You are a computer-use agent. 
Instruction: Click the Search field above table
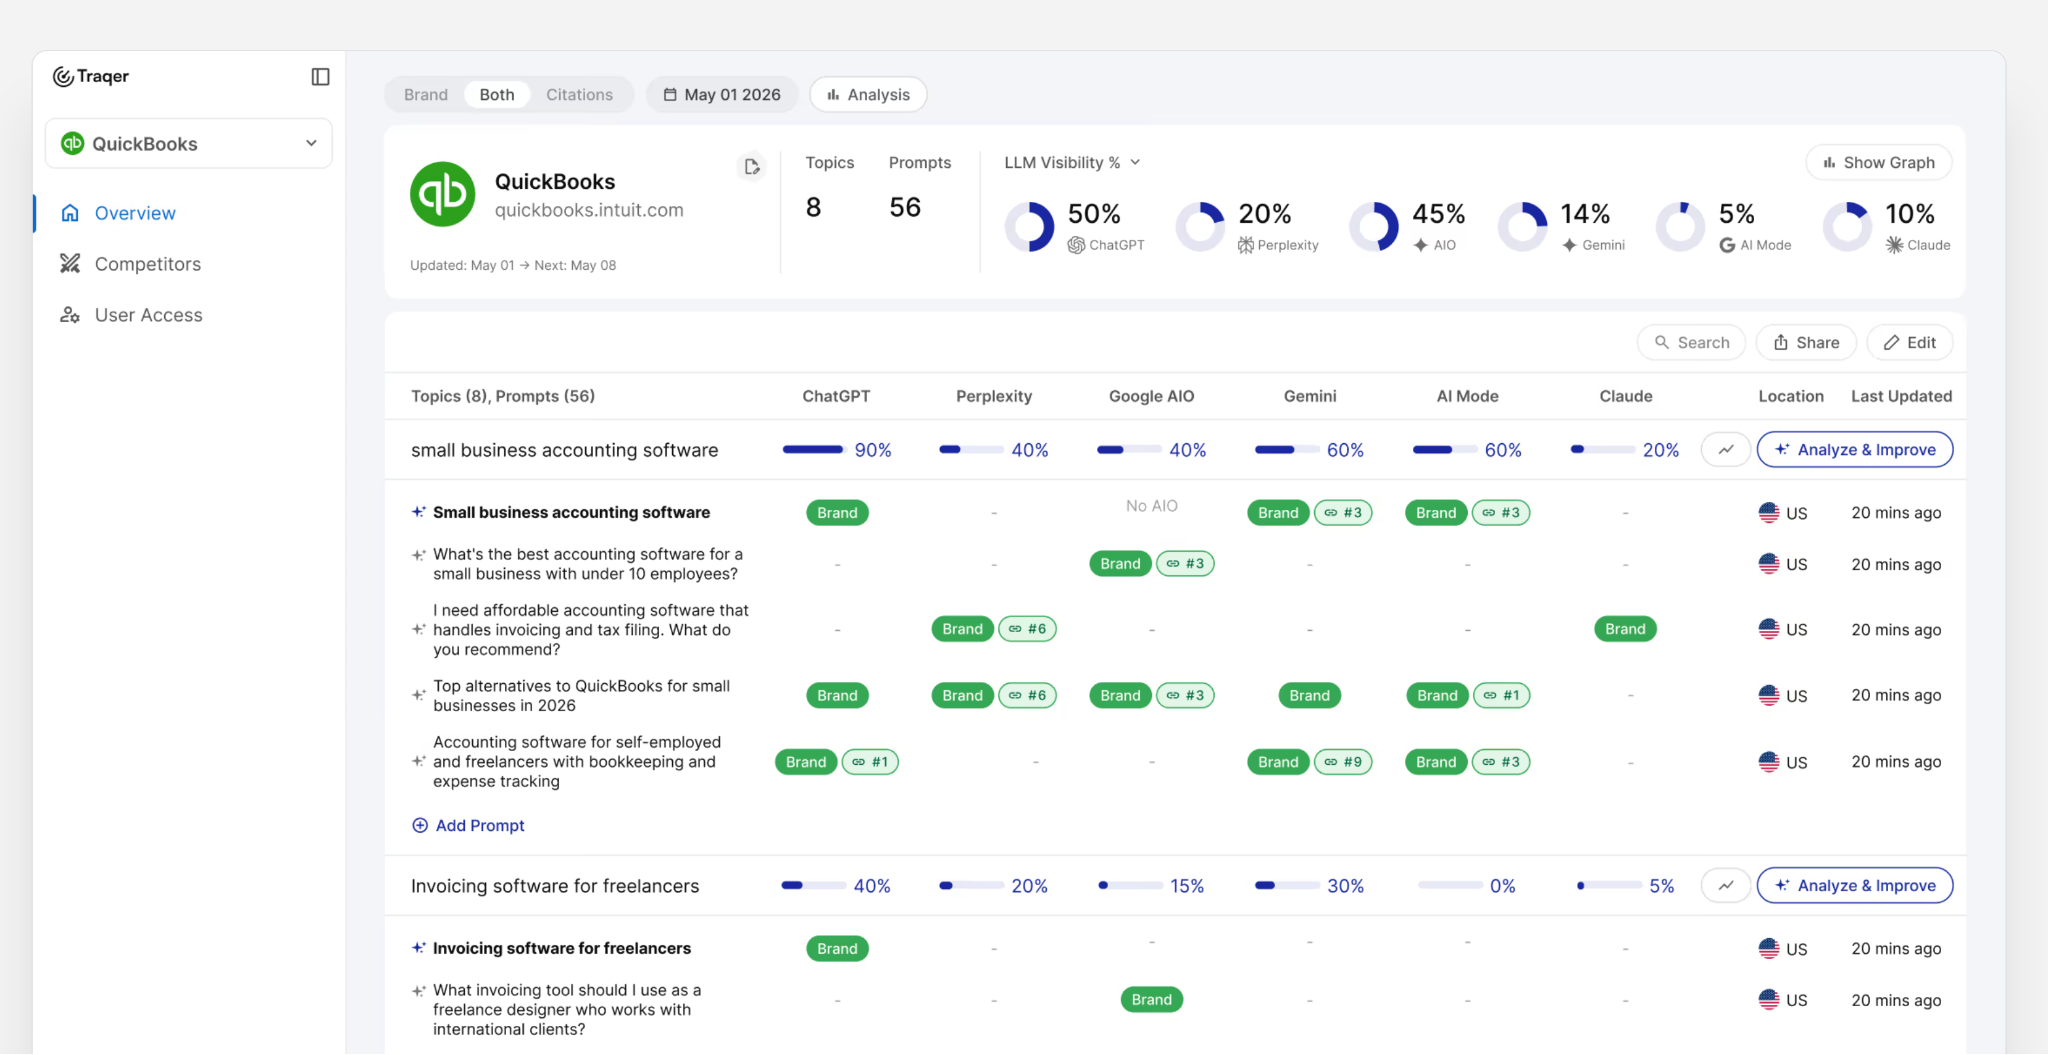coord(1691,343)
